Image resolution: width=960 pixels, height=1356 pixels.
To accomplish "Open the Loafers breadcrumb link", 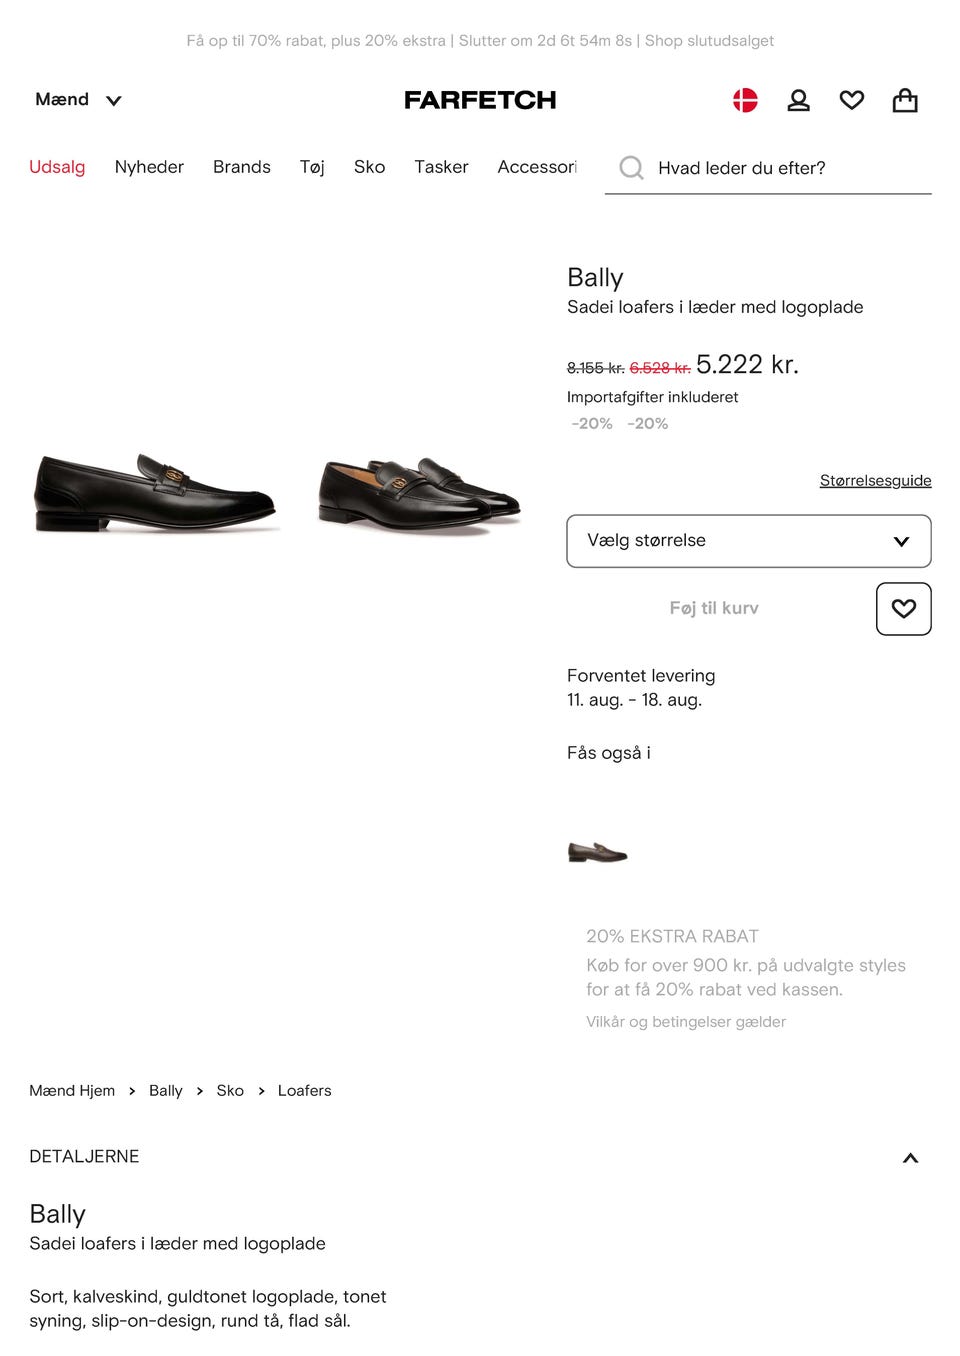I will (x=304, y=1091).
